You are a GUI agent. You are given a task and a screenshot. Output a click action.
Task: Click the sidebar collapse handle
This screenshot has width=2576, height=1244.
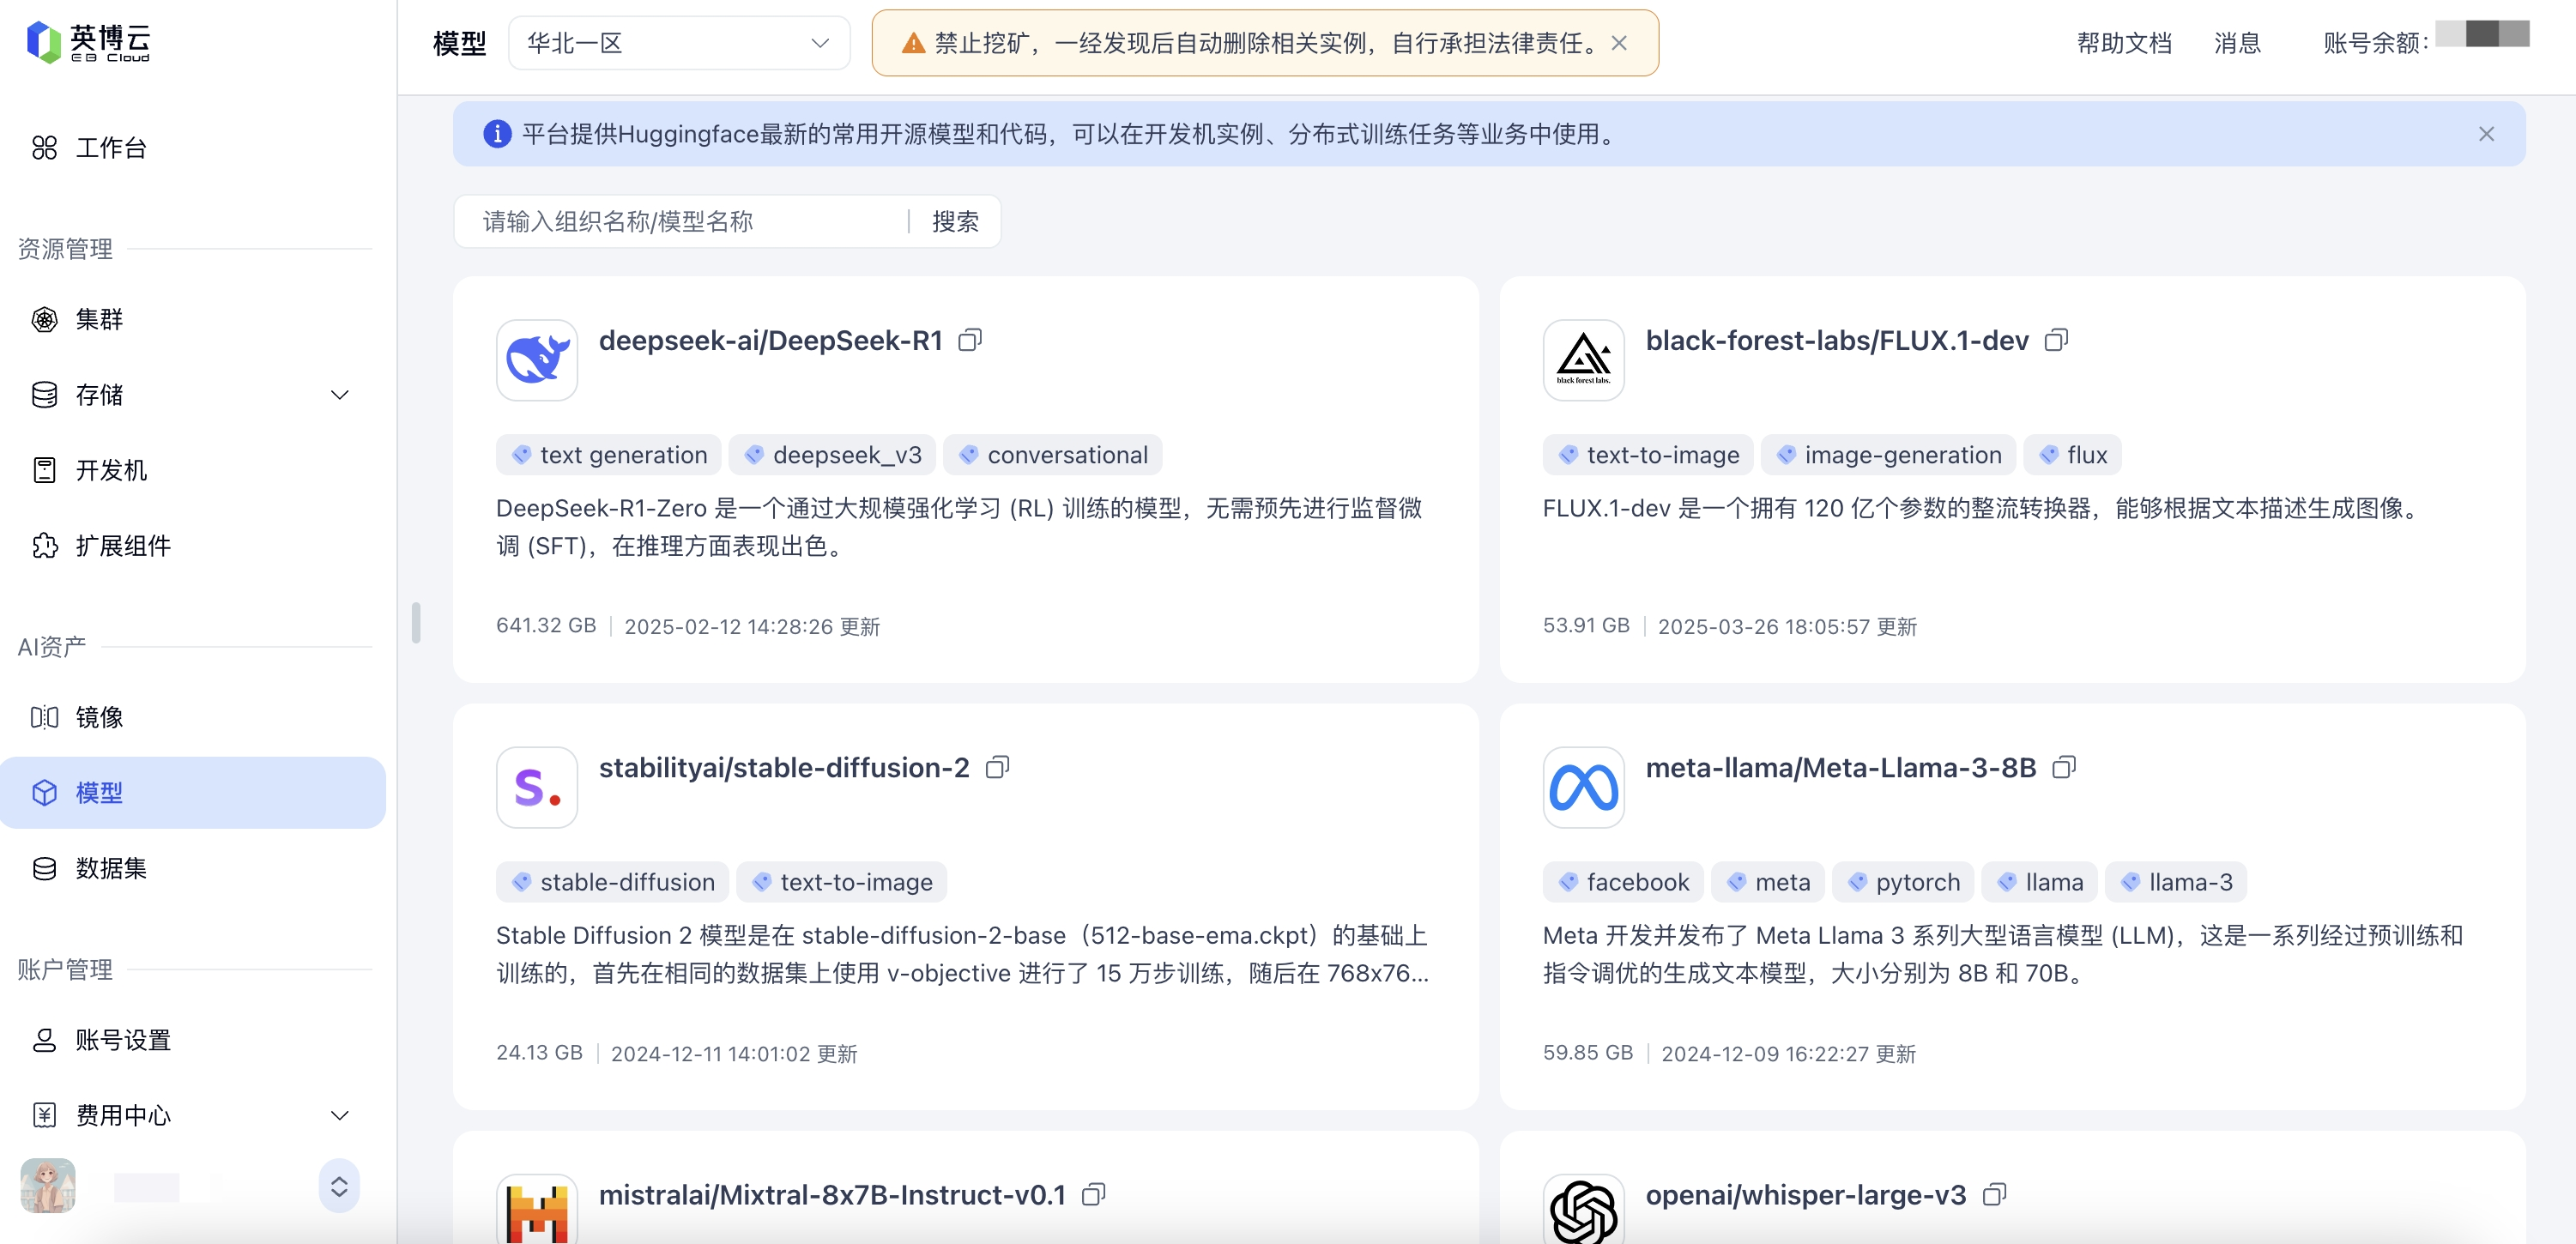[x=416, y=623]
